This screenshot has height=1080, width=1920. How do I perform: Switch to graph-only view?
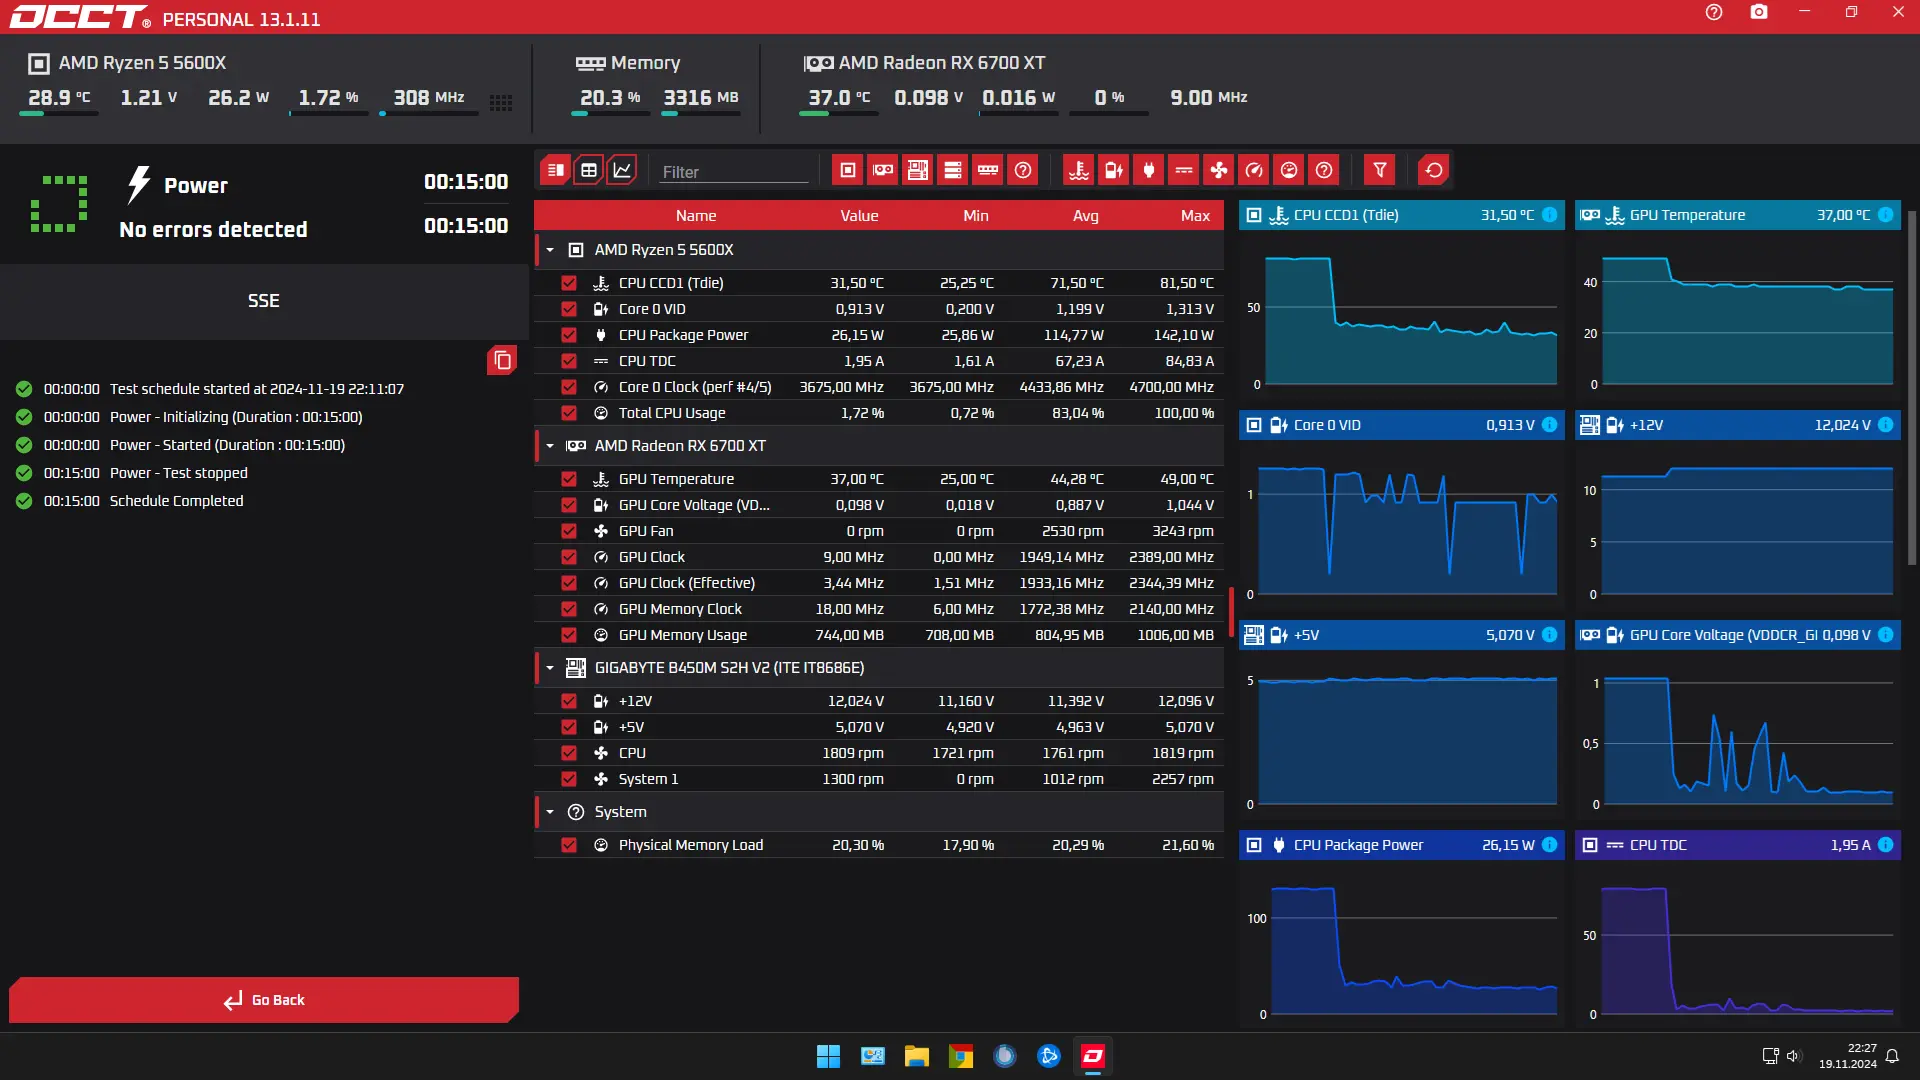622,170
